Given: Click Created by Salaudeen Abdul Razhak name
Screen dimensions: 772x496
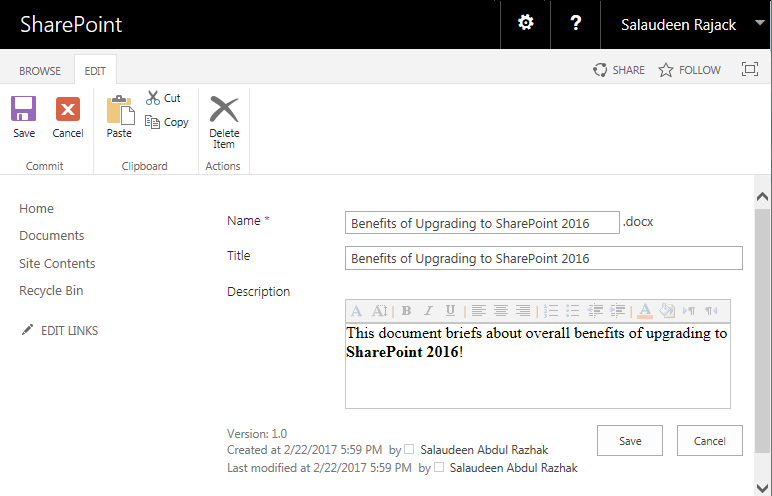Looking at the screenshot, I should coord(484,450).
